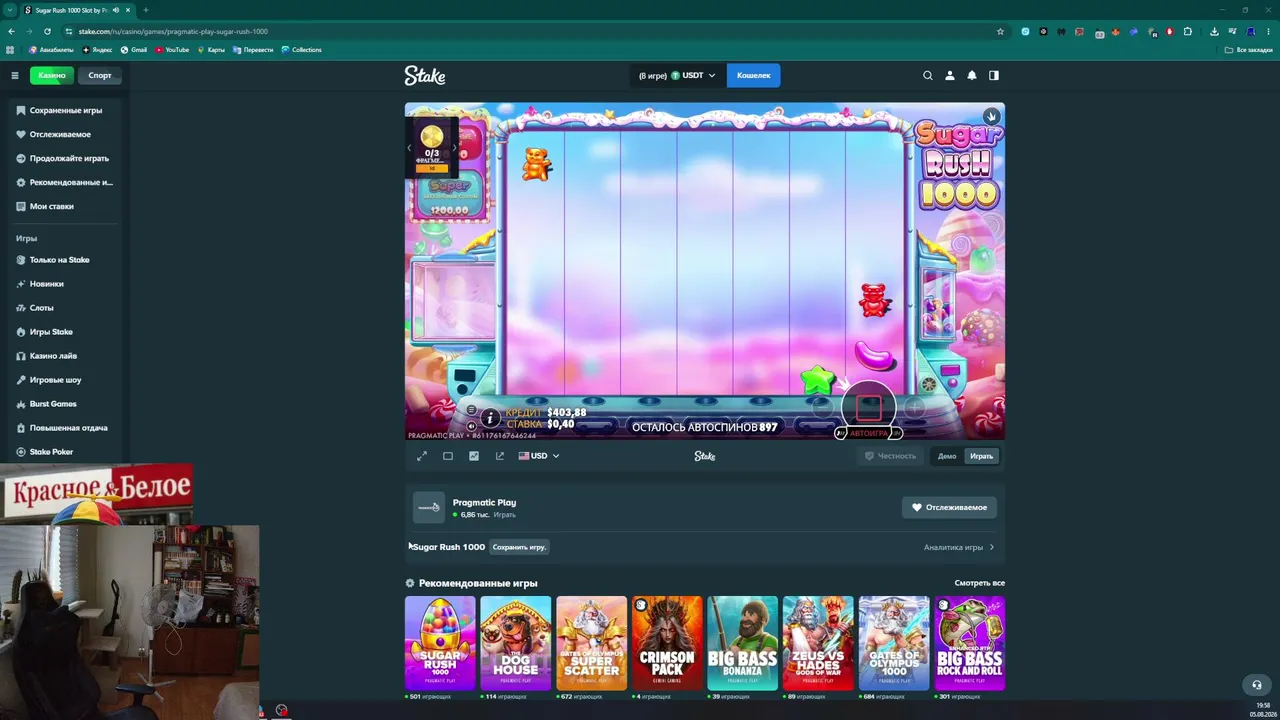The image size is (1280, 720).
Task: Click the Честность fairness button
Action: point(891,456)
